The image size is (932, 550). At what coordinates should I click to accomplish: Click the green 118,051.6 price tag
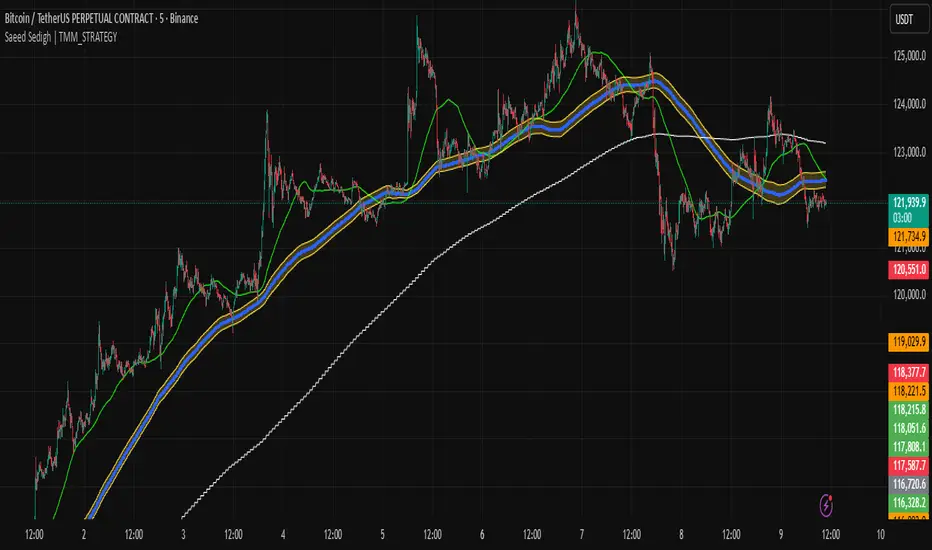pos(909,428)
